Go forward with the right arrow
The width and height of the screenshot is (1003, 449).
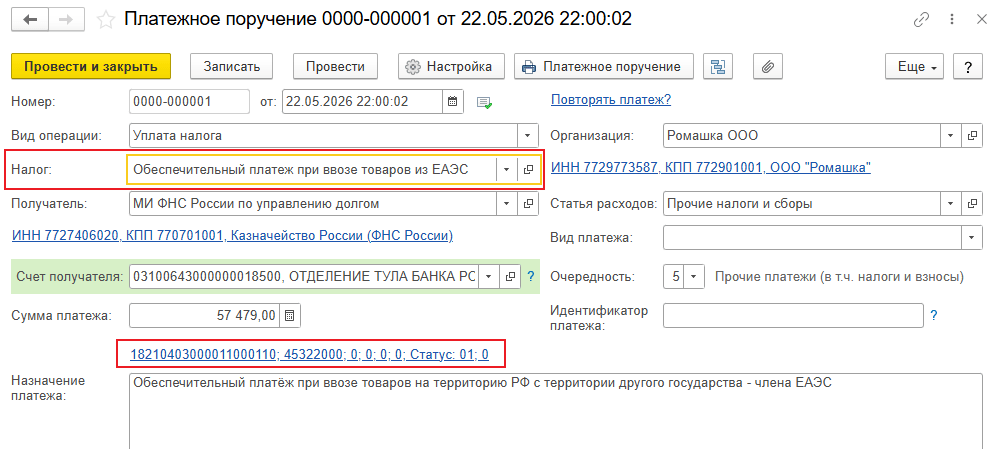point(66,19)
